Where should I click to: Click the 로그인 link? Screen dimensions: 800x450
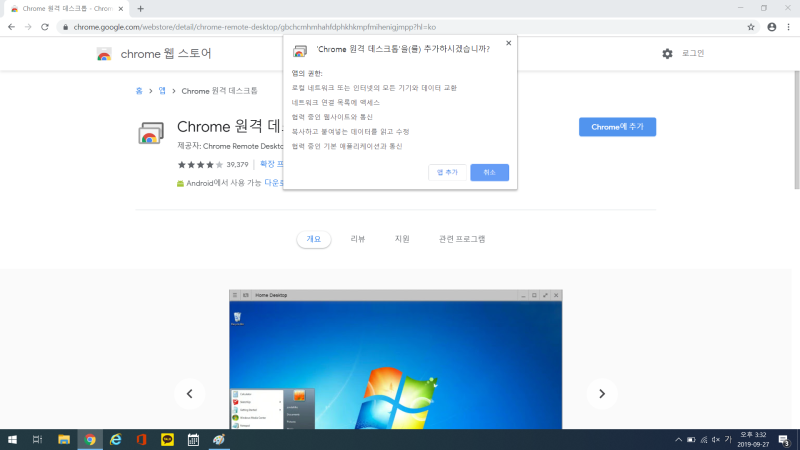pyautogui.click(x=693, y=53)
